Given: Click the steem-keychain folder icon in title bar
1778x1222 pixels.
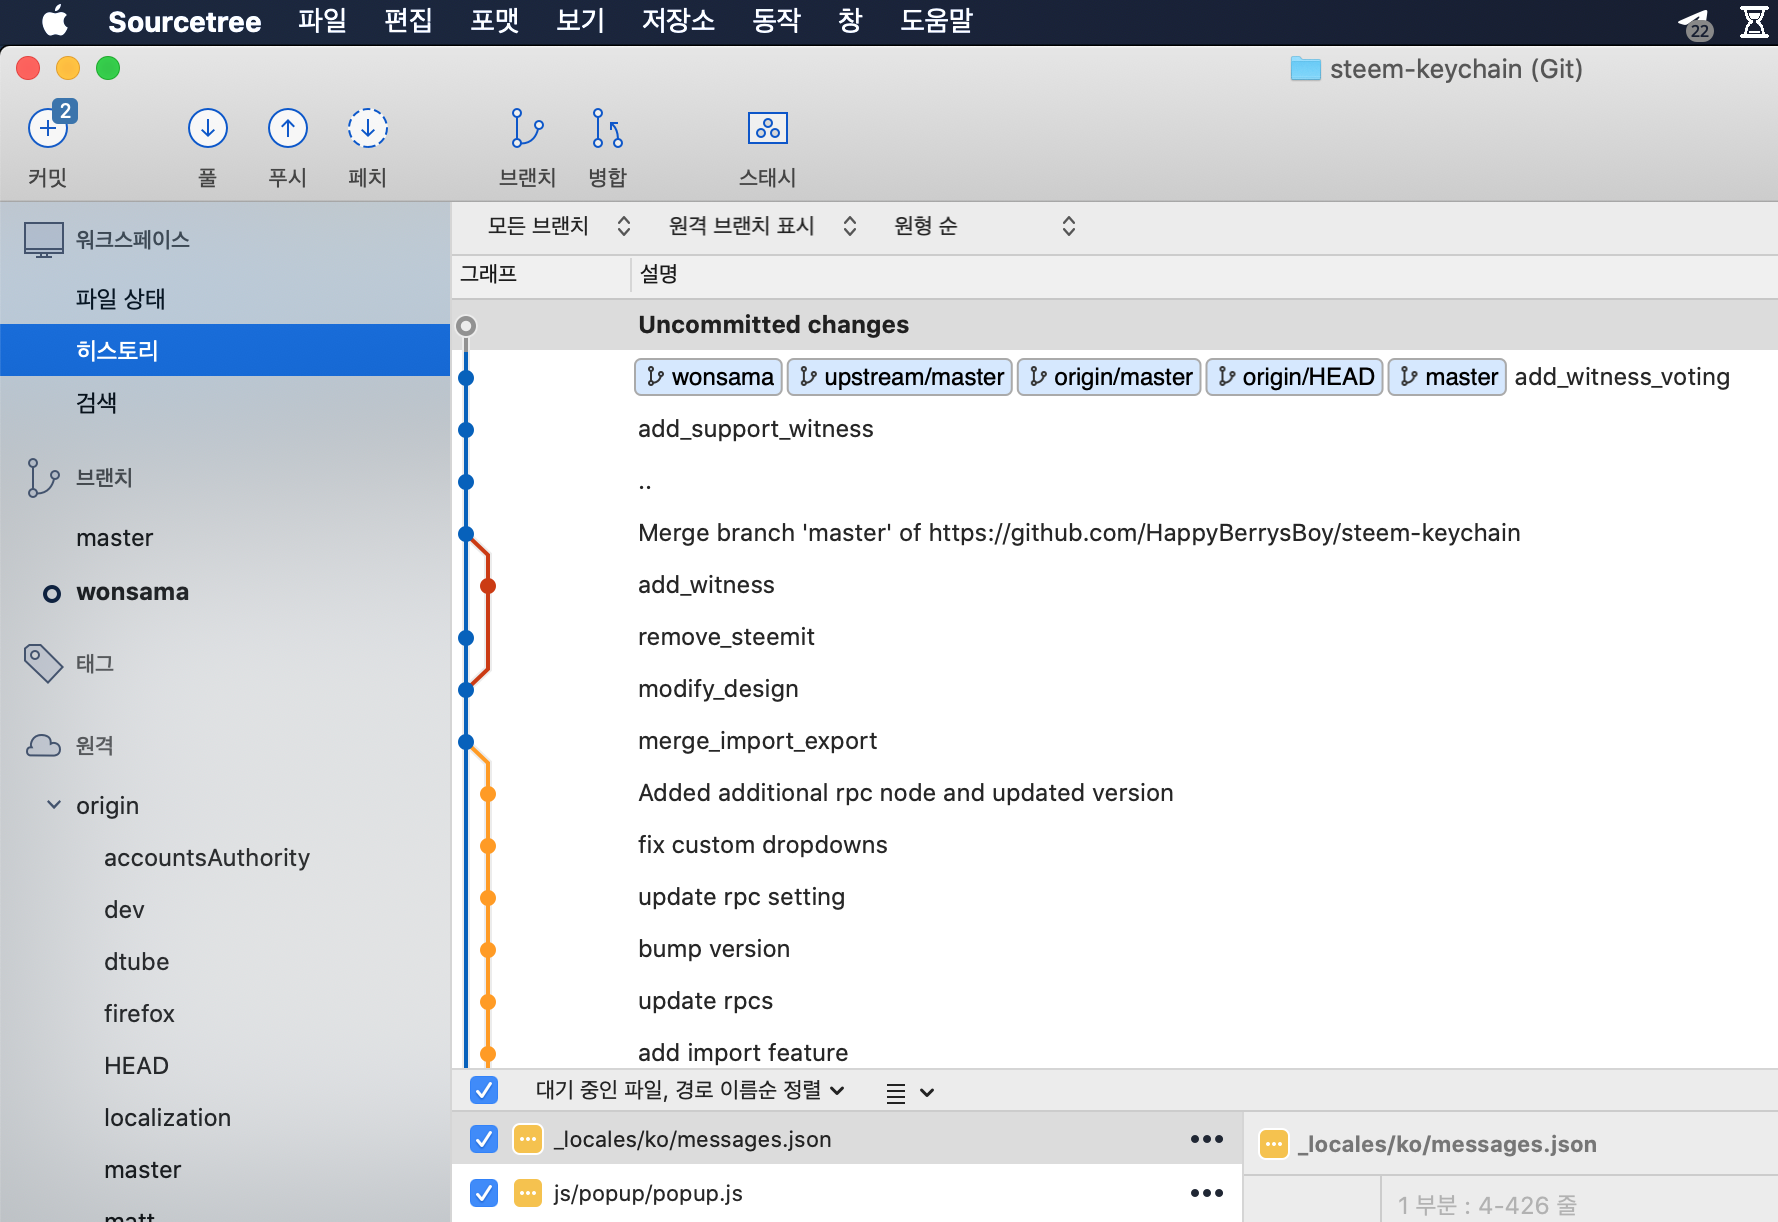Looking at the screenshot, I should tap(1305, 69).
